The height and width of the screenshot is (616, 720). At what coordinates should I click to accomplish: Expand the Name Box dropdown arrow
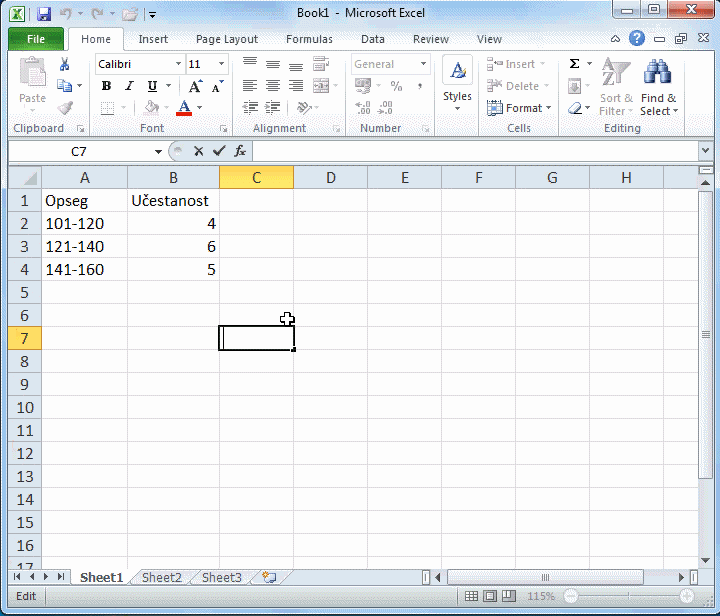coord(158,151)
